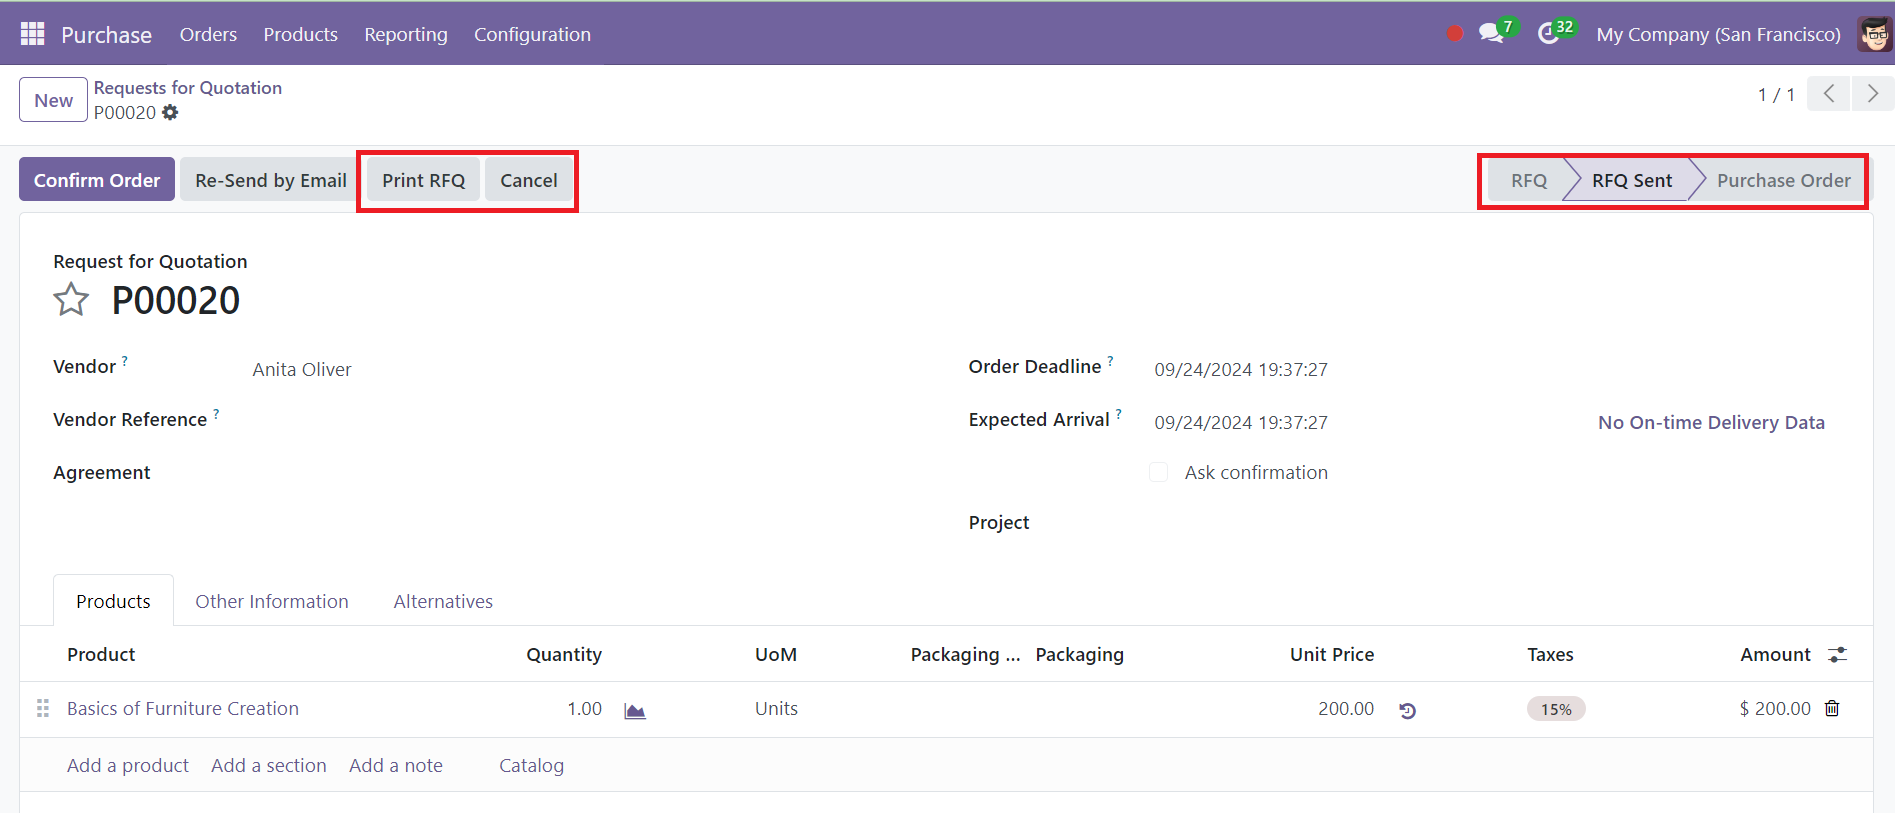Tick the Ask confirmation checkbox
The width and height of the screenshot is (1895, 813).
pos(1159,472)
